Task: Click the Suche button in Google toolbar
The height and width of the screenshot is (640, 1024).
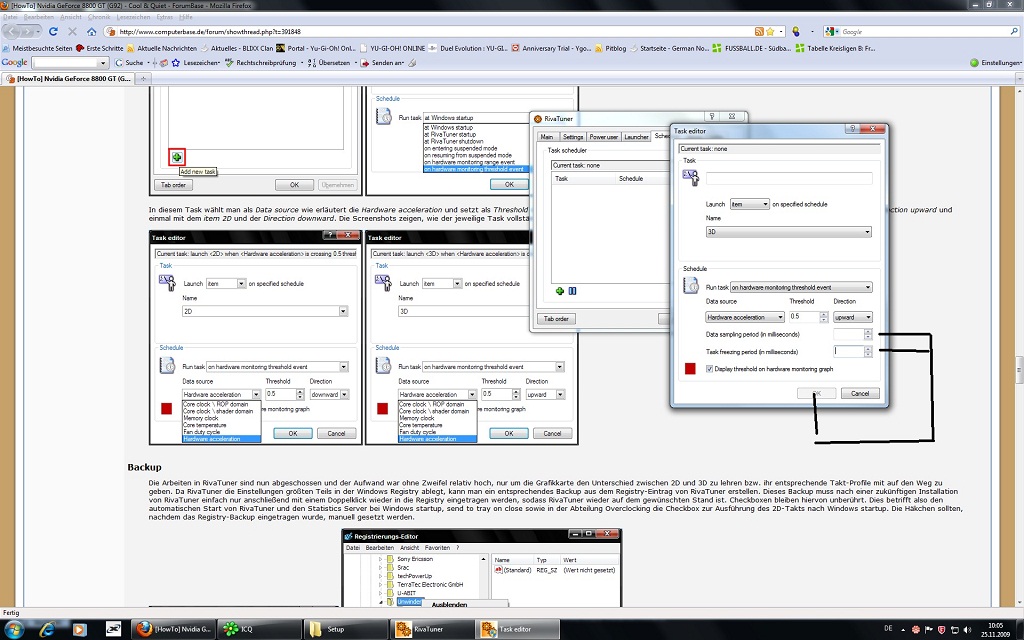Action: coord(129,63)
